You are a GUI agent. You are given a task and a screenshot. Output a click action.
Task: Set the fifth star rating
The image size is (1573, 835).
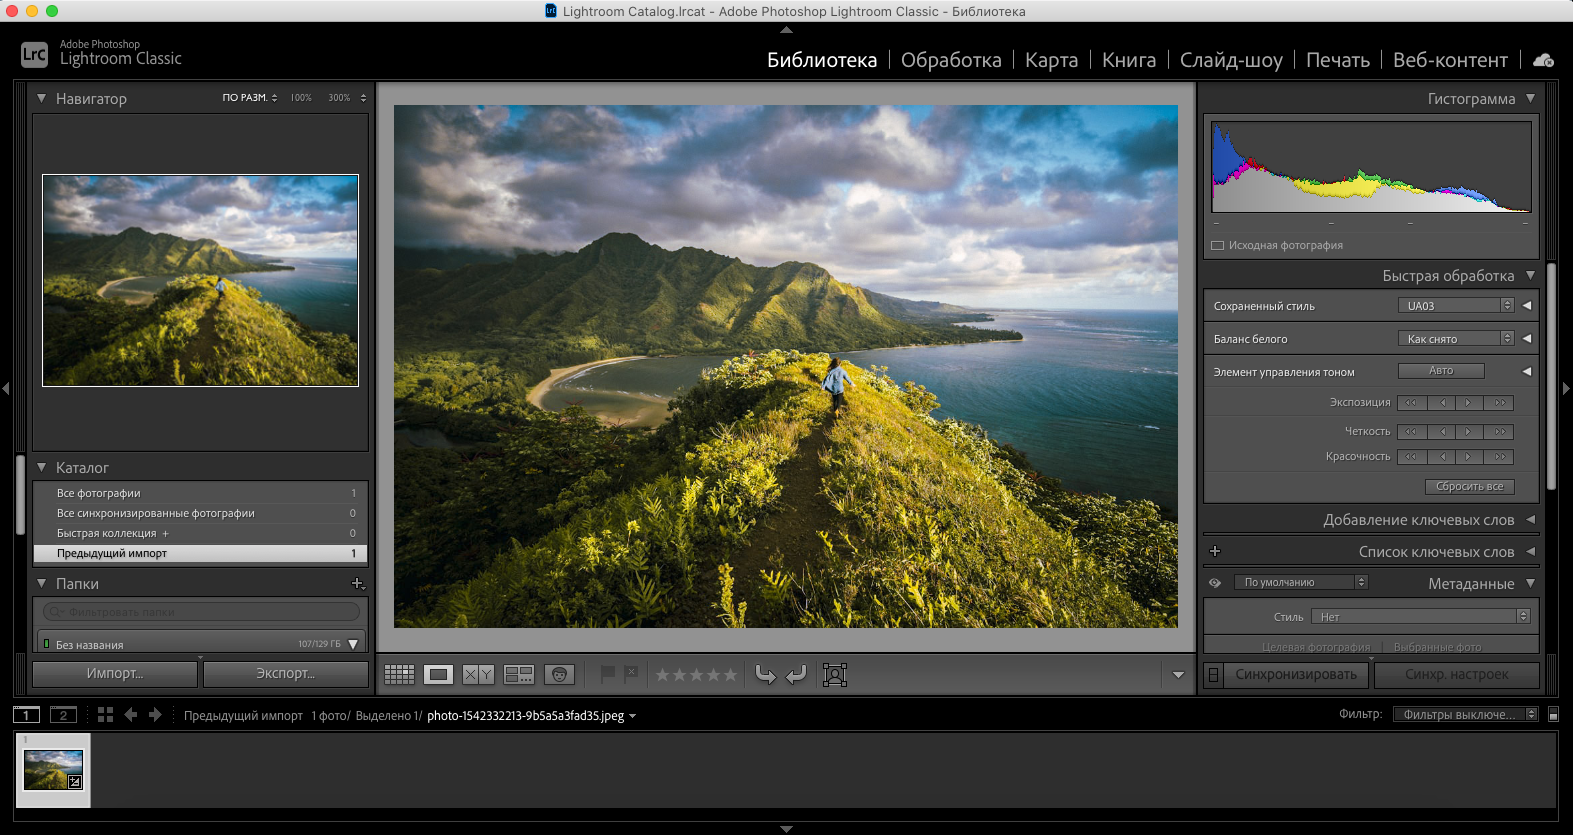(730, 675)
